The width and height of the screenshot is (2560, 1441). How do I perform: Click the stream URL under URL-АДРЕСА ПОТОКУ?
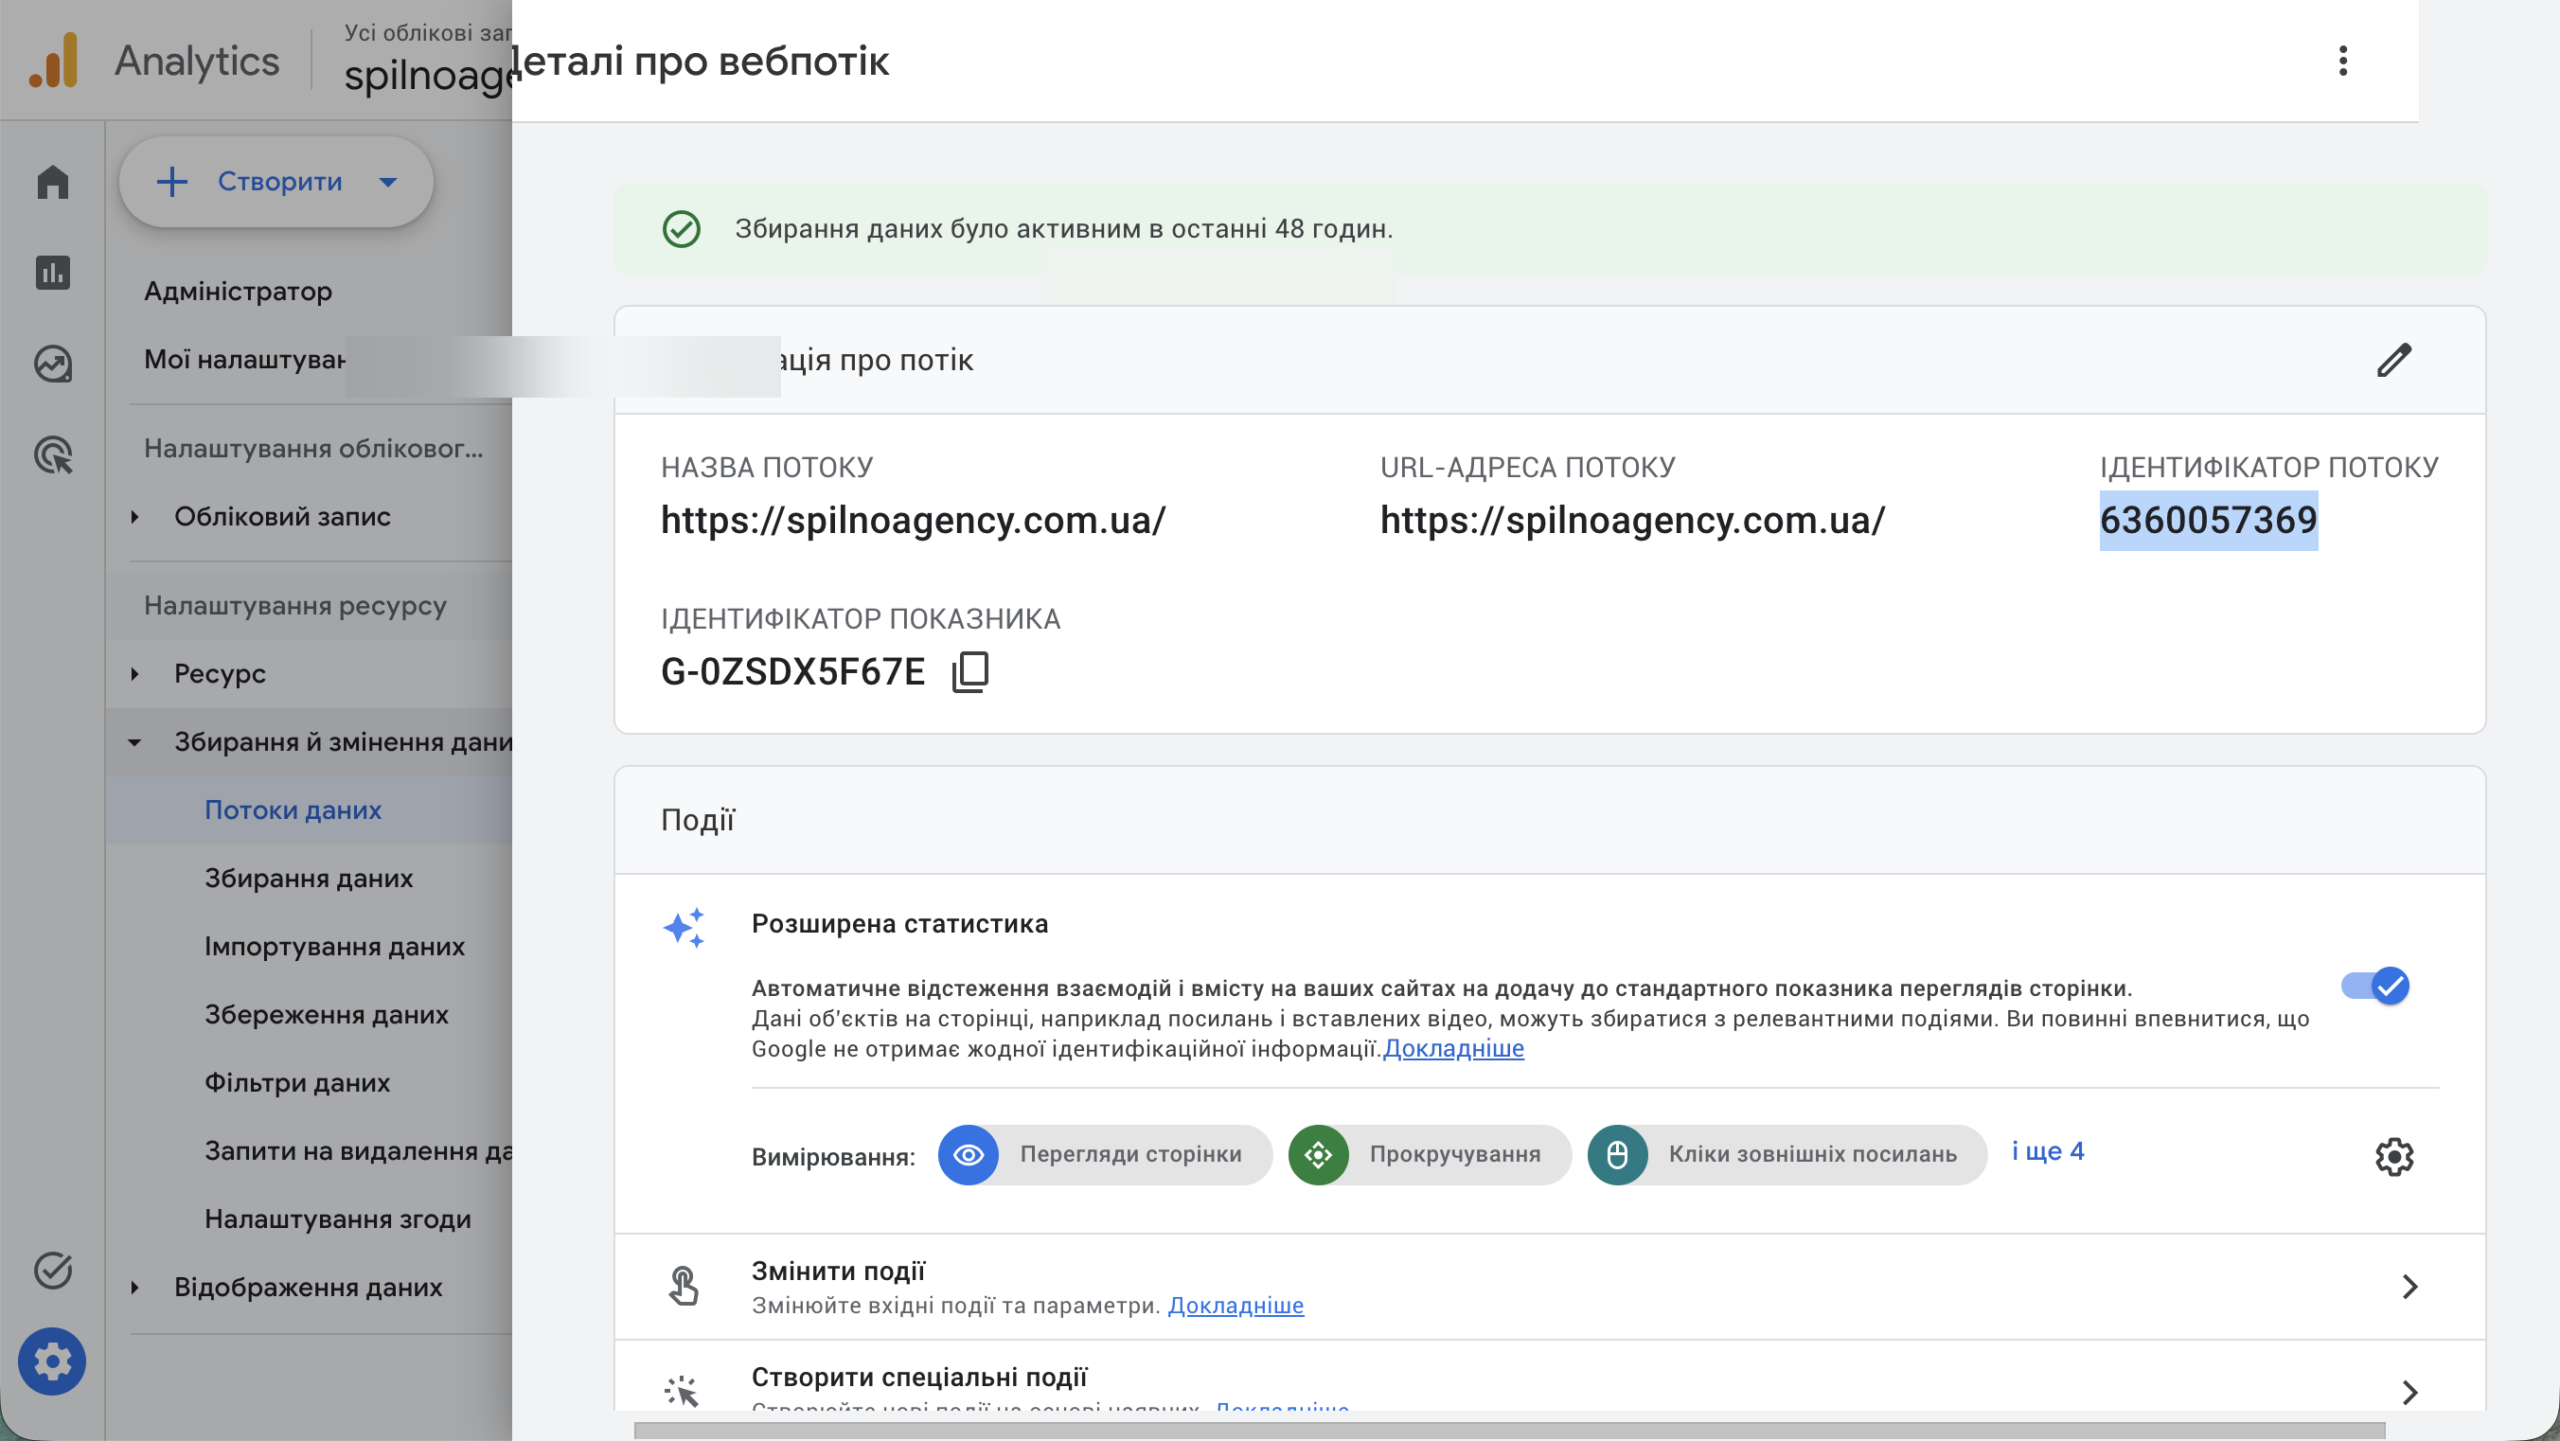click(x=1632, y=520)
